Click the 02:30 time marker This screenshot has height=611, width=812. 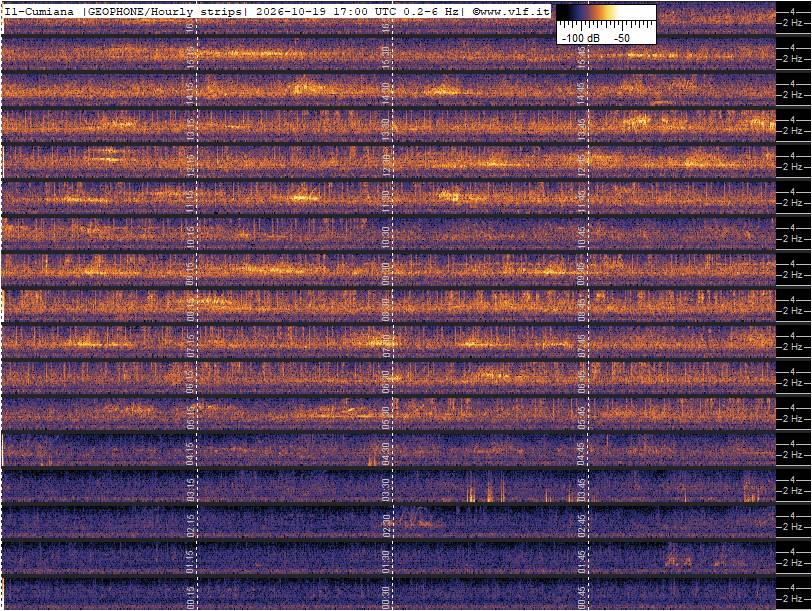[x=386, y=526]
